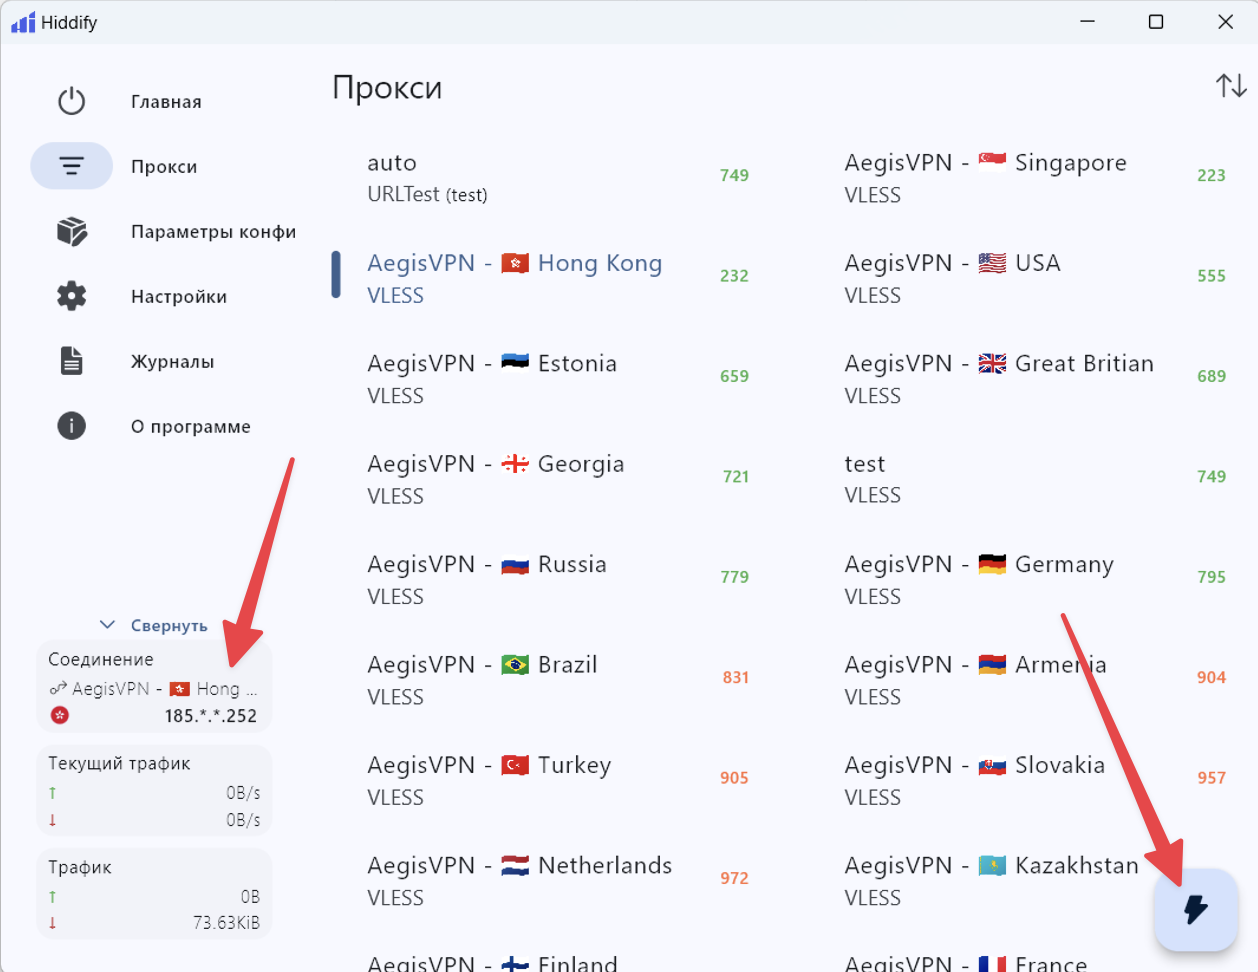The width and height of the screenshot is (1258, 972).
Task: Open Журналы section
Action: point(172,362)
